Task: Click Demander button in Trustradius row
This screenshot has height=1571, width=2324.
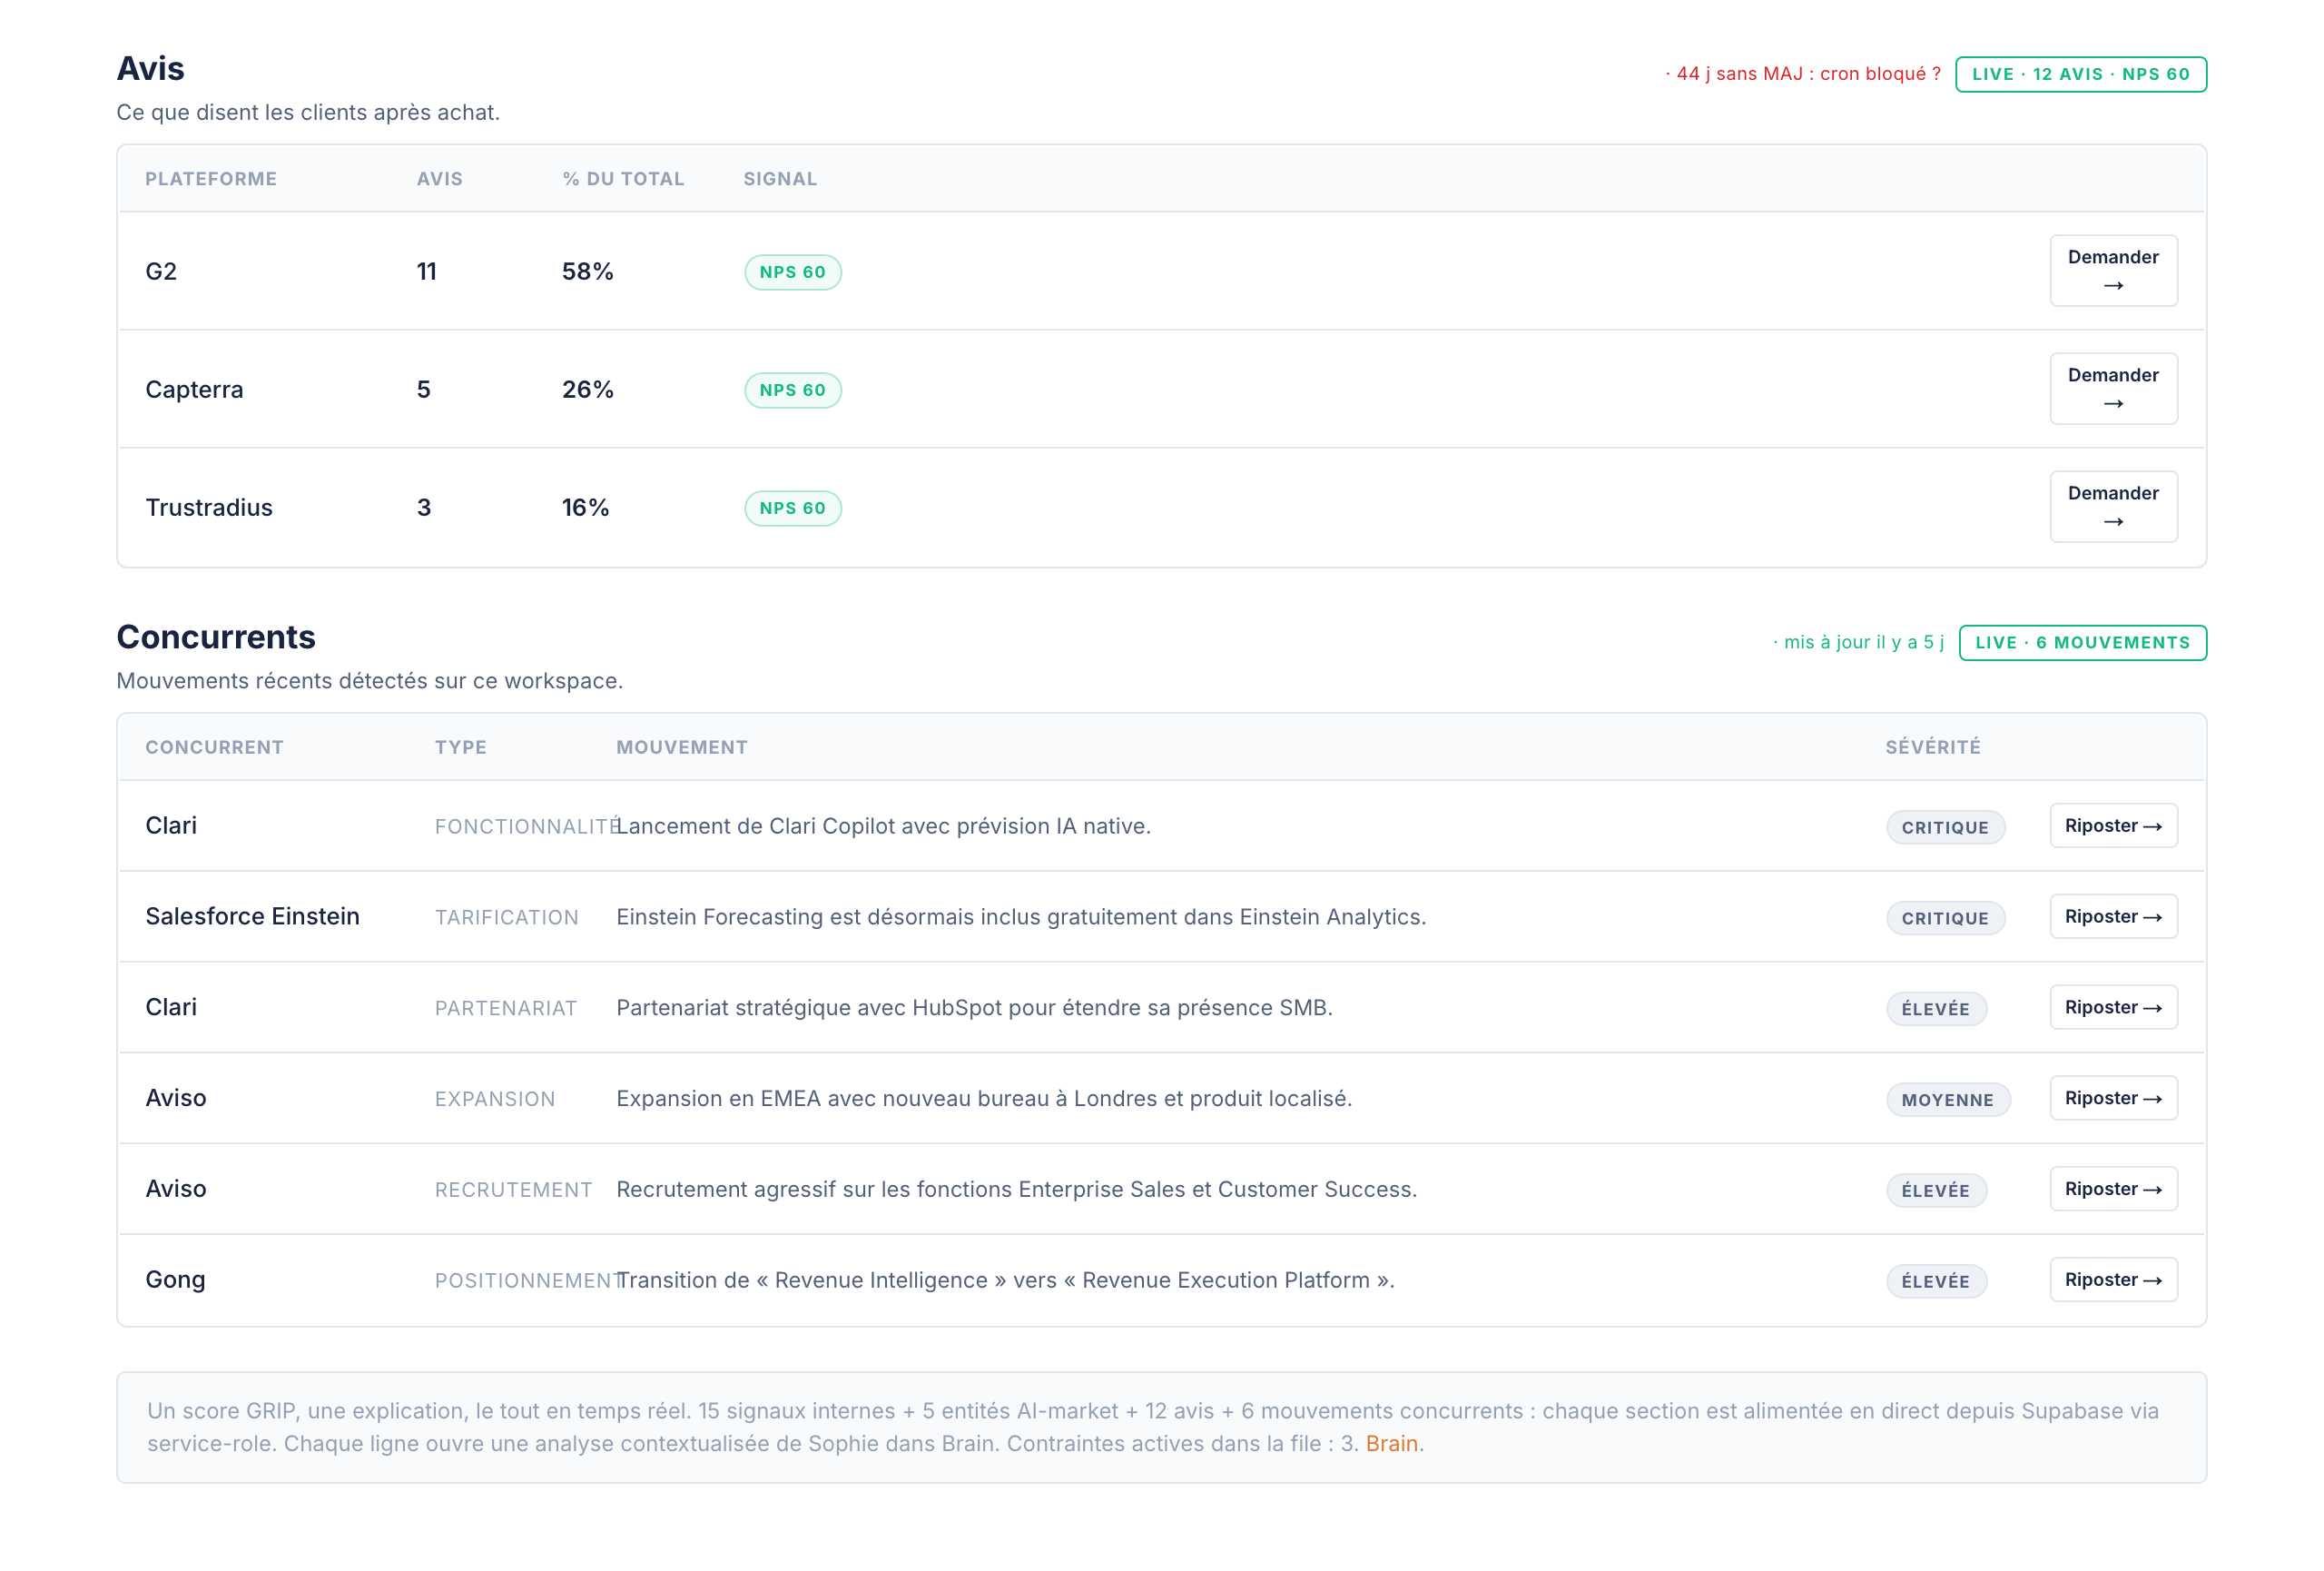Action: (x=2113, y=507)
